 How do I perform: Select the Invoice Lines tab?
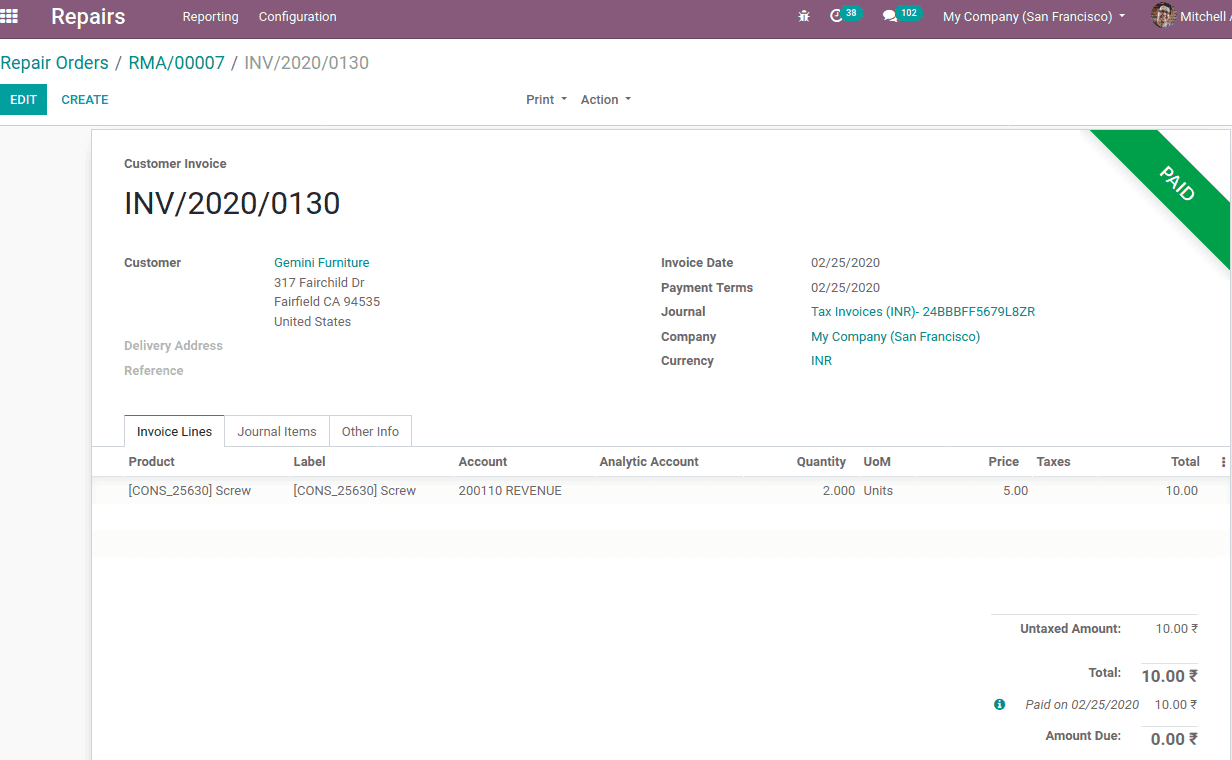click(174, 431)
